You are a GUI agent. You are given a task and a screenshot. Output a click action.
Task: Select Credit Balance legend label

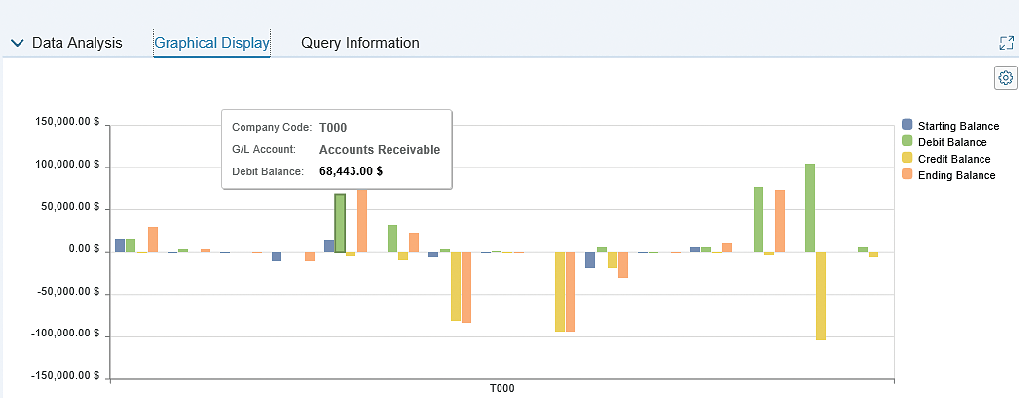point(954,159)
